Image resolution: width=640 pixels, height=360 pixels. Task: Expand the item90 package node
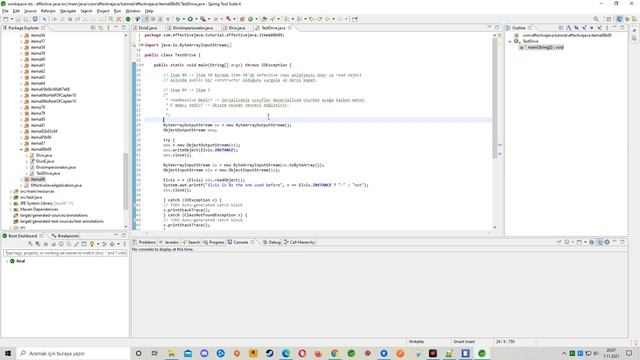point(21,179)
